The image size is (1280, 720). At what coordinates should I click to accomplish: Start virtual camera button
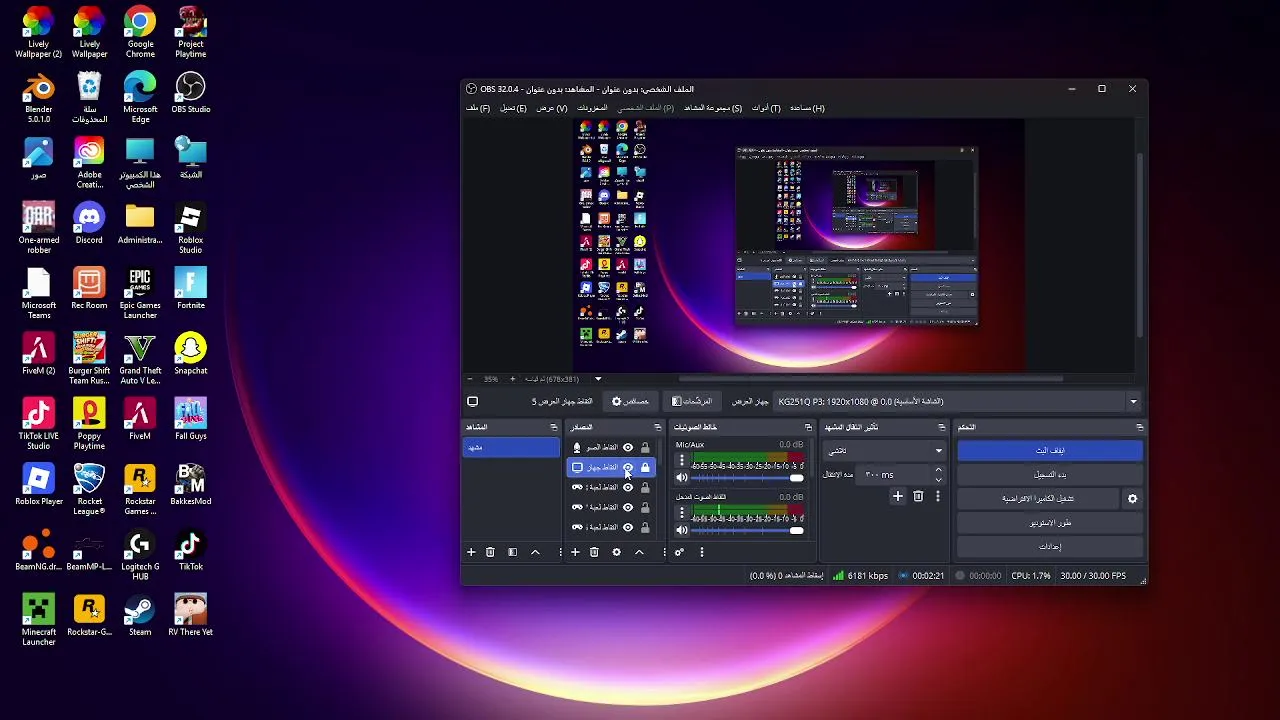1038,498
